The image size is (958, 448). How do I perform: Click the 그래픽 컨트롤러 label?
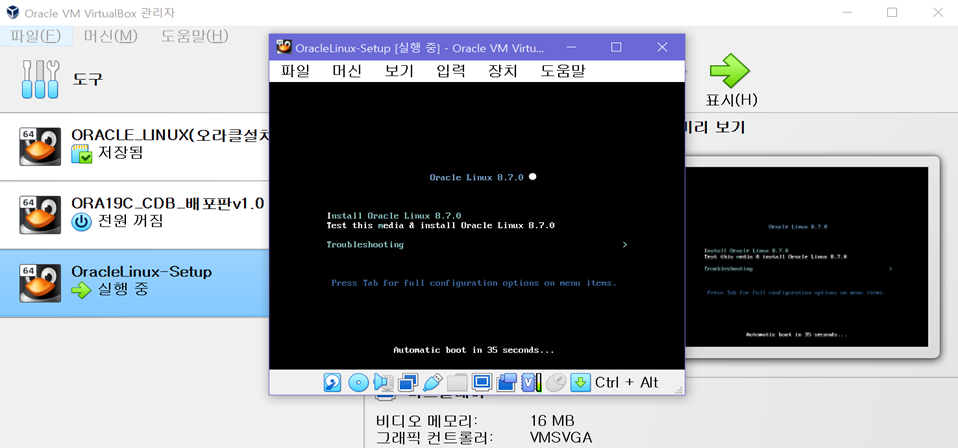click(x=434, y=438)
